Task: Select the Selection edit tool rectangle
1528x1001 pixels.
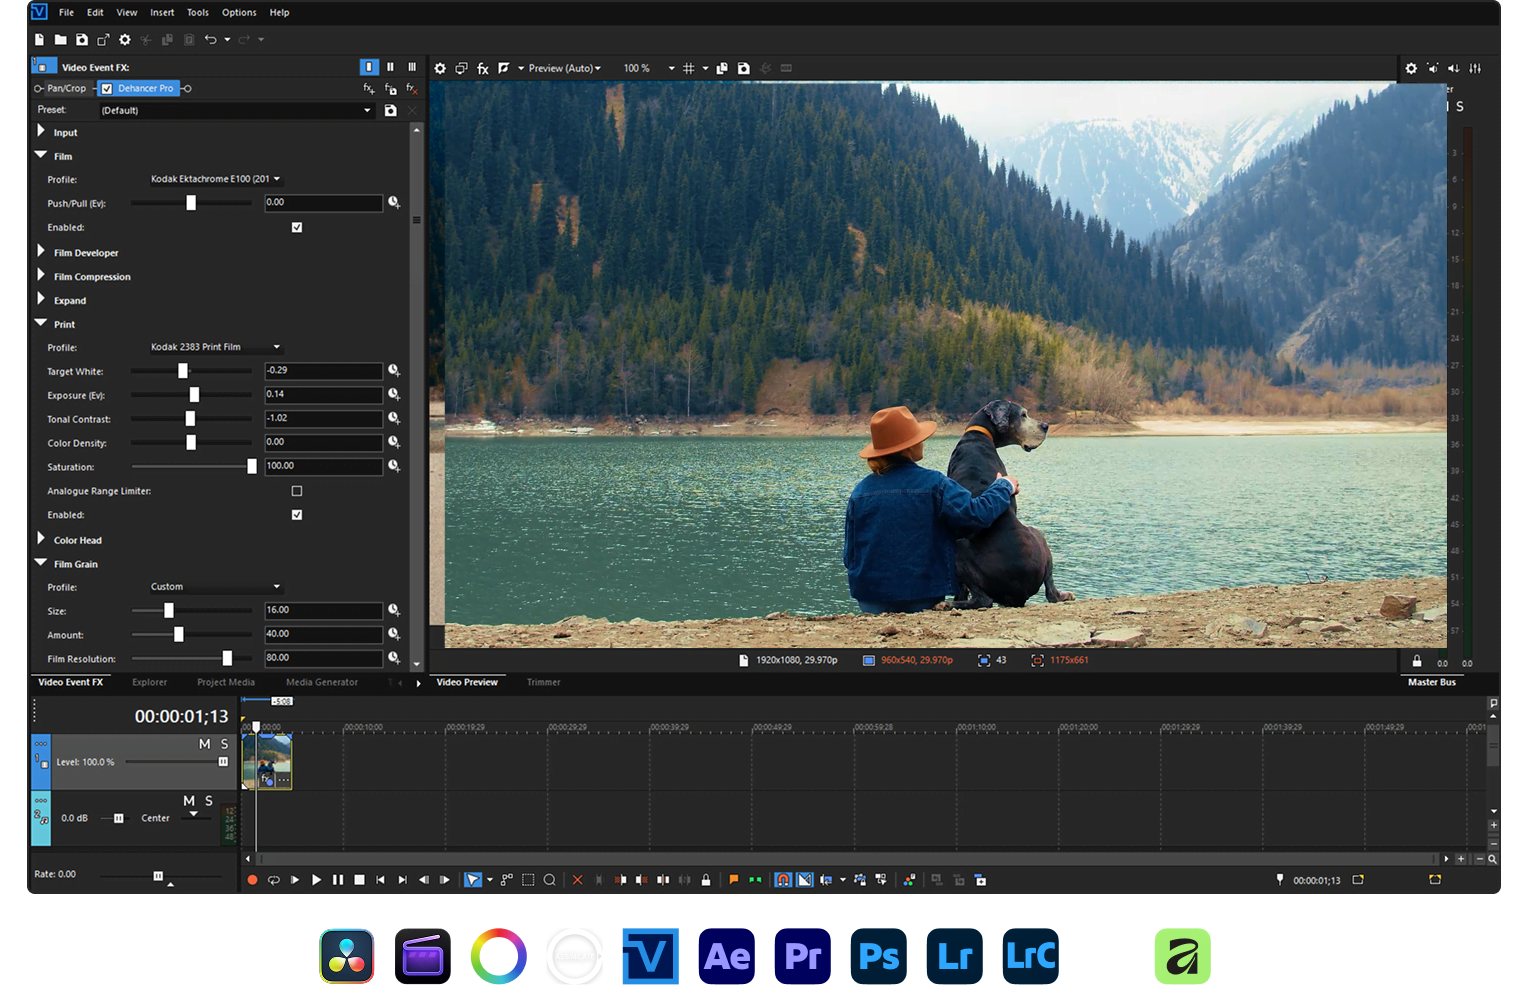Action: point(528,880)
